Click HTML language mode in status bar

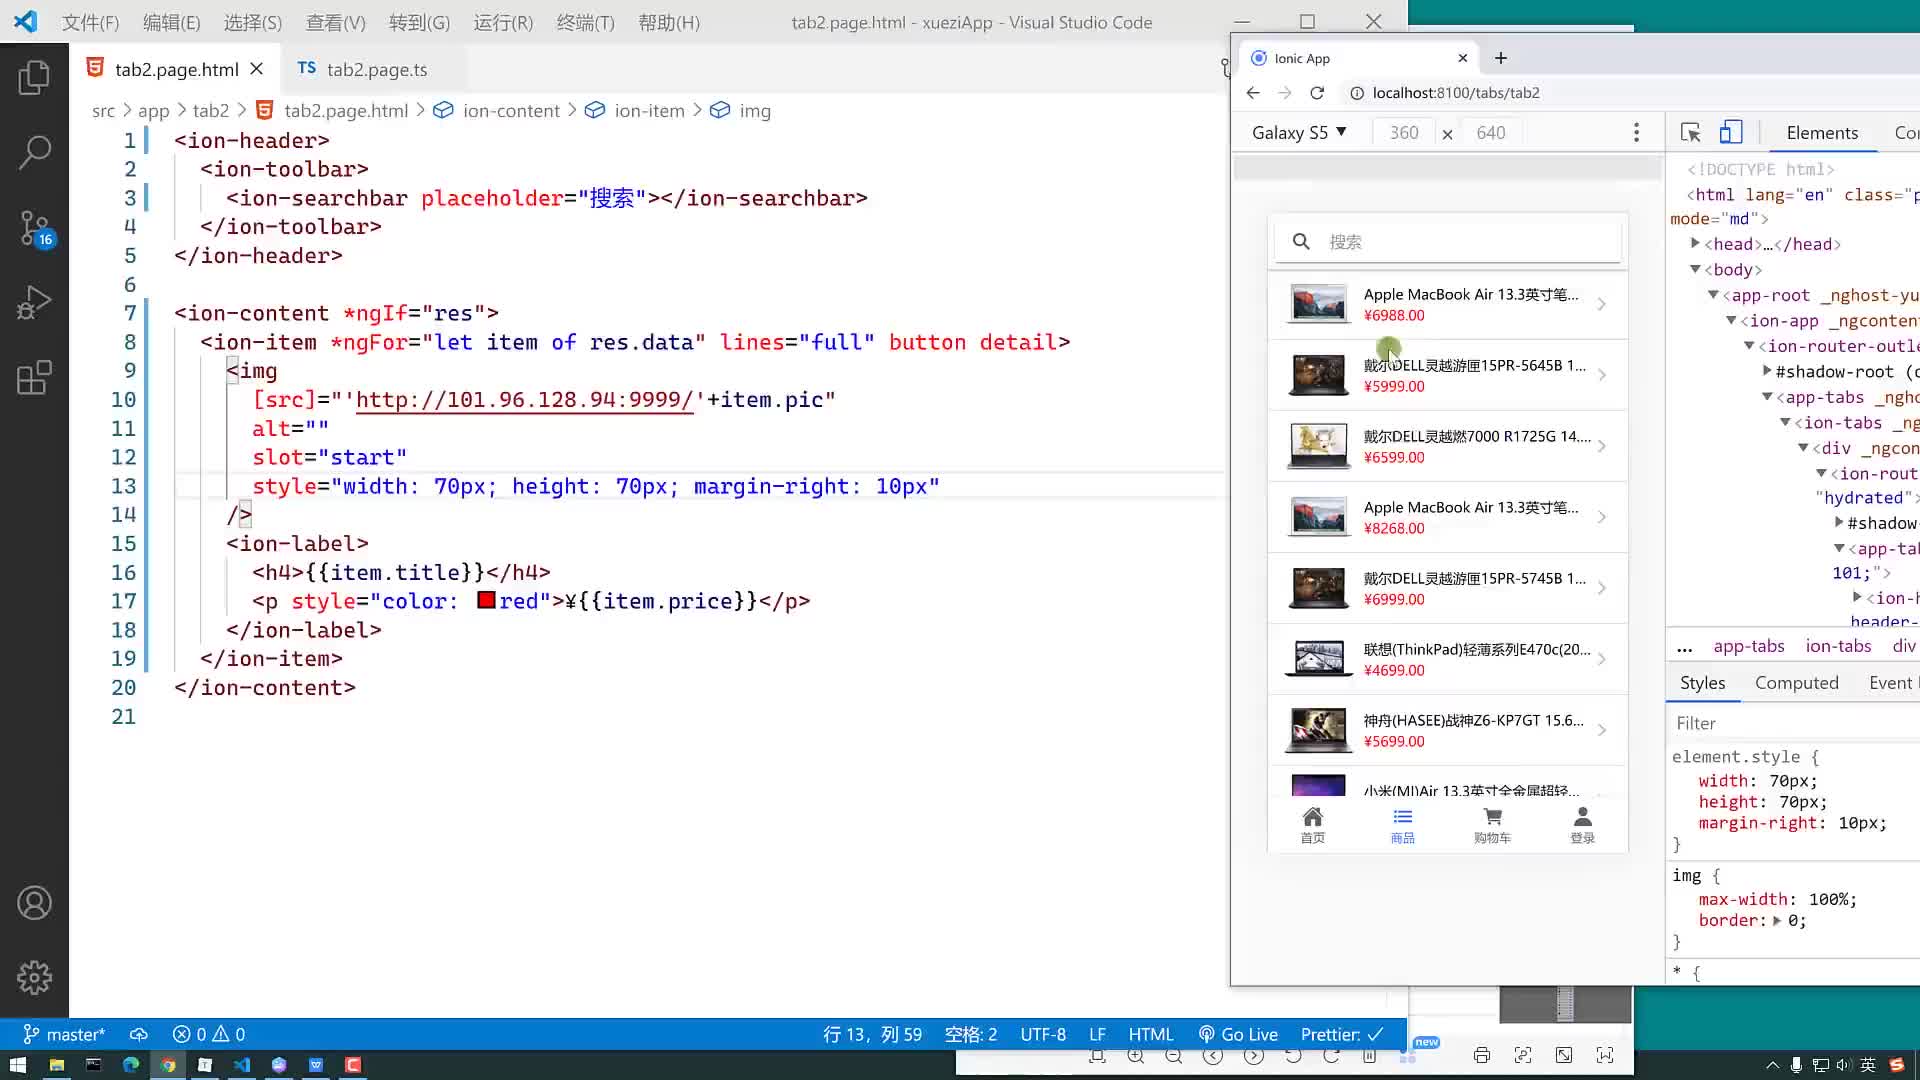[x=1151, y=1034]
